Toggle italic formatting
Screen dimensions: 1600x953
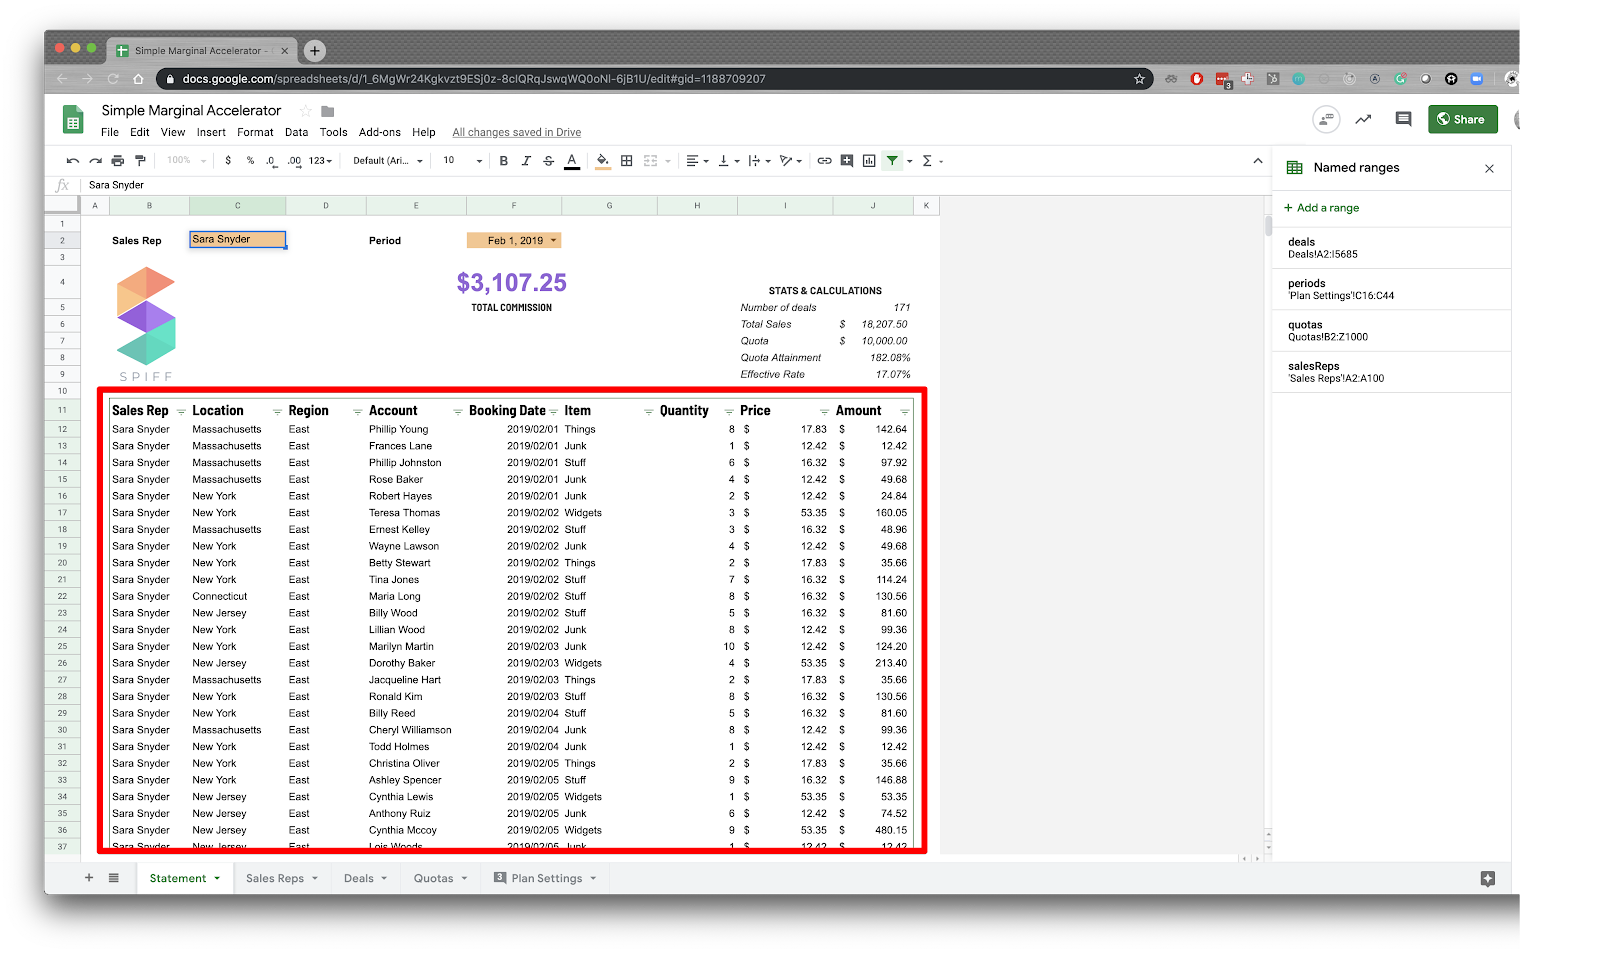point(527,160)
